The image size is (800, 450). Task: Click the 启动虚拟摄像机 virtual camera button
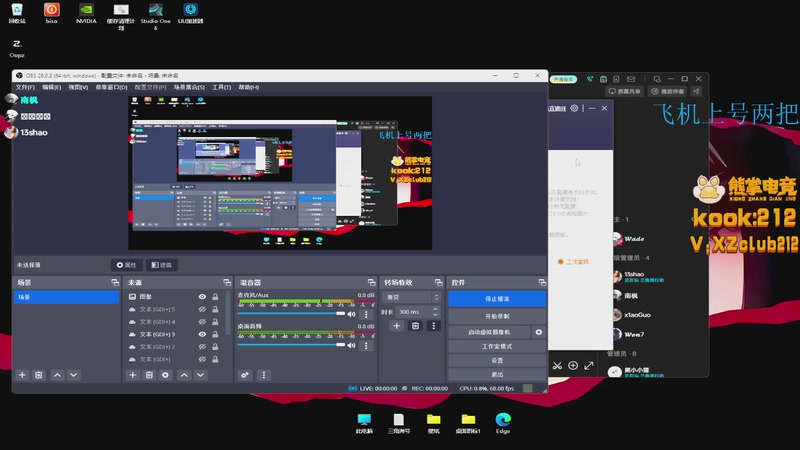click(489, 332)
